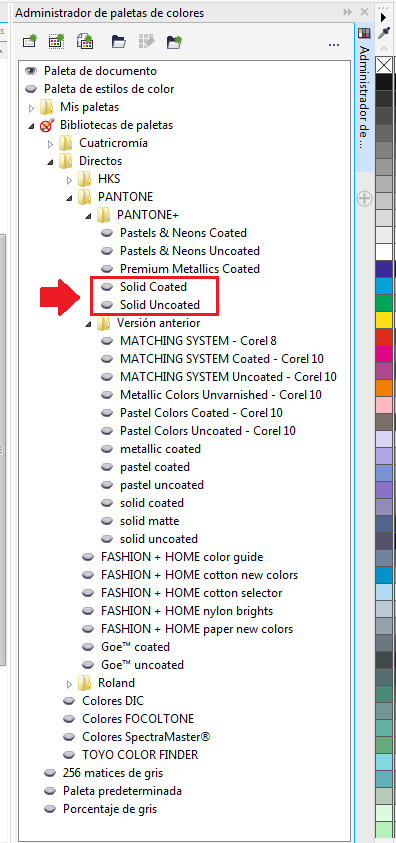Viewport: 396px width, 843px height.
Task: Show the Premium Metallics Coated palette
Action: (x=107, y=269)
